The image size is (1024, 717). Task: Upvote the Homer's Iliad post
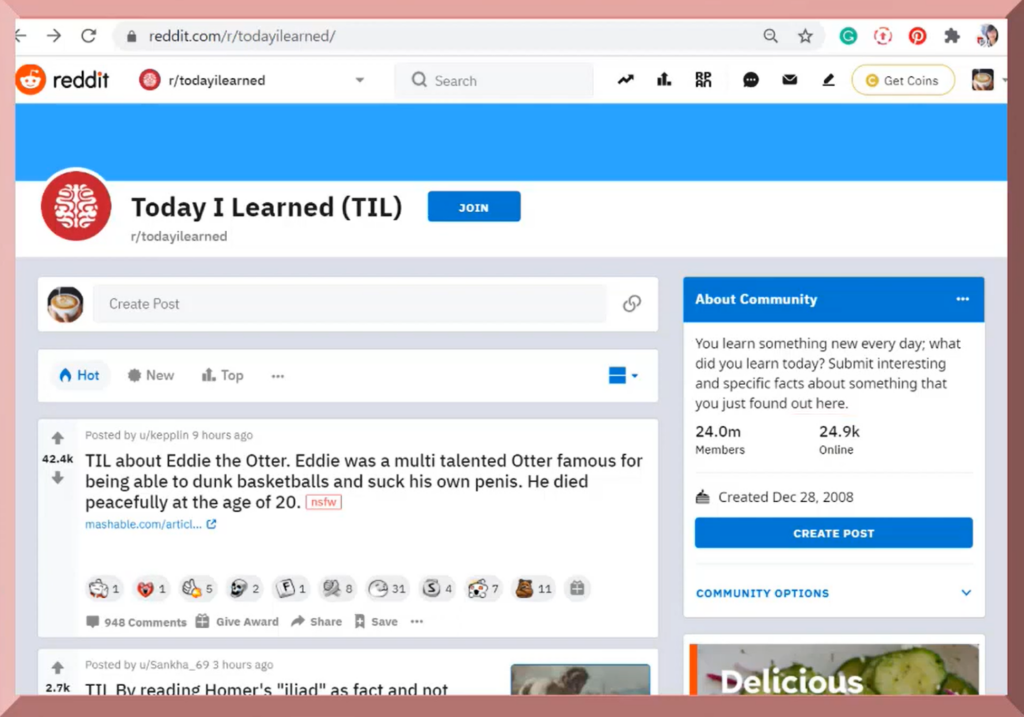pos(57,667)
